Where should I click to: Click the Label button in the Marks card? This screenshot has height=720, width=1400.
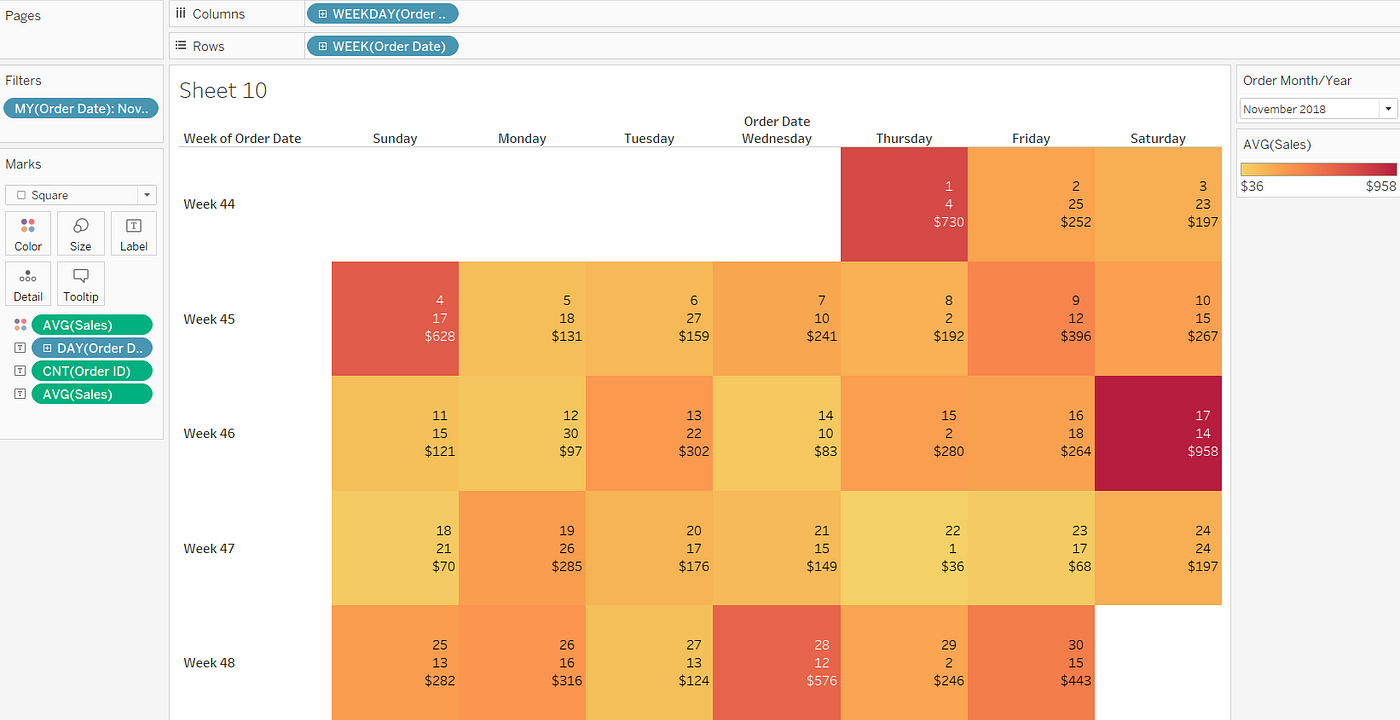(133, 233)
